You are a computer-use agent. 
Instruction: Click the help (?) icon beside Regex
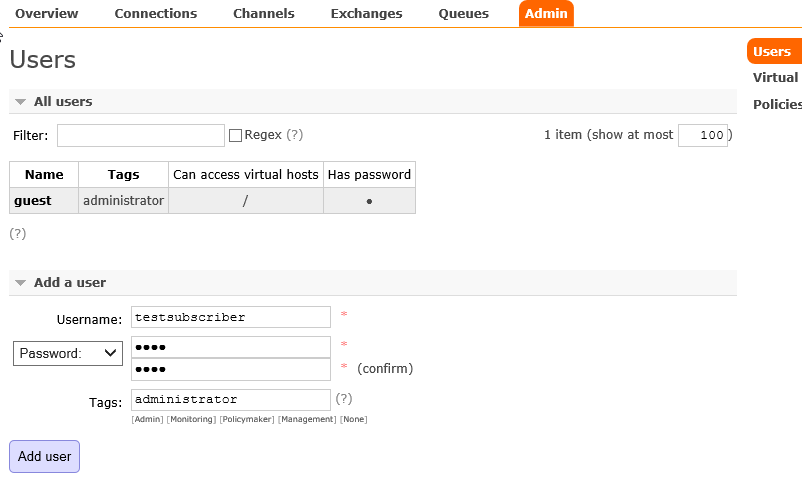point(295,135)
